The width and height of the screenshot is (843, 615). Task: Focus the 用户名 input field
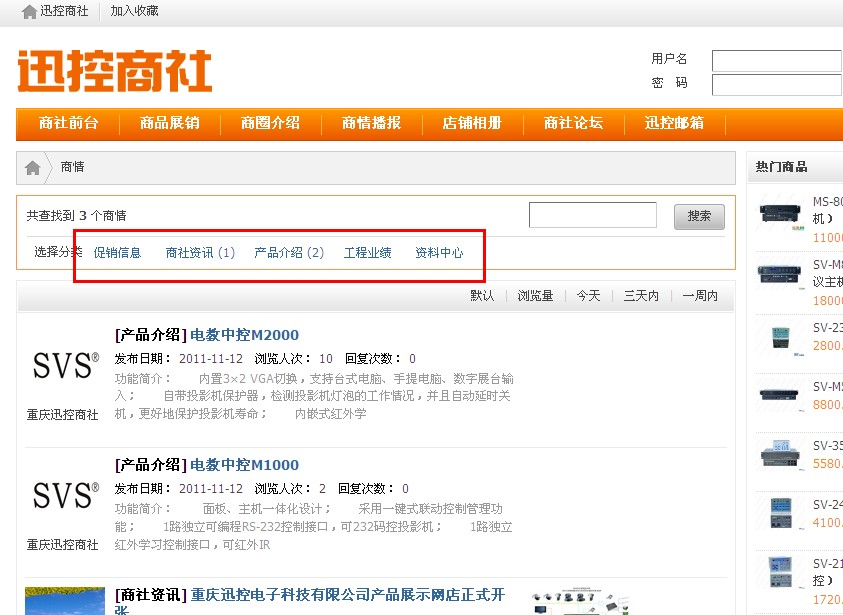[777, 61]
